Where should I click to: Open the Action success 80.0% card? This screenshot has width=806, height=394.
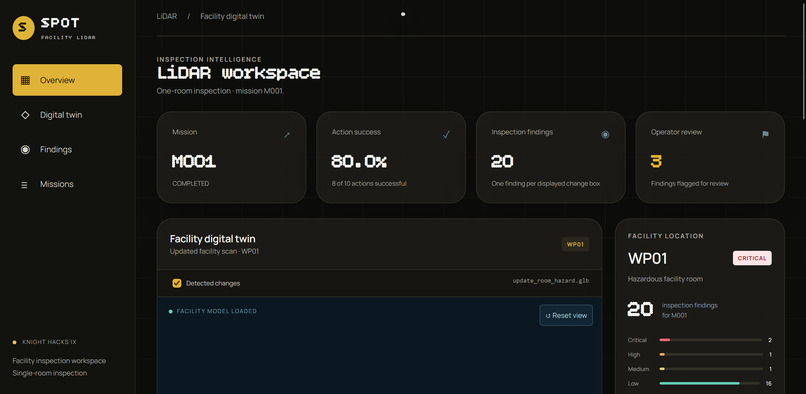pyautogui.click(x=391, y=157)
